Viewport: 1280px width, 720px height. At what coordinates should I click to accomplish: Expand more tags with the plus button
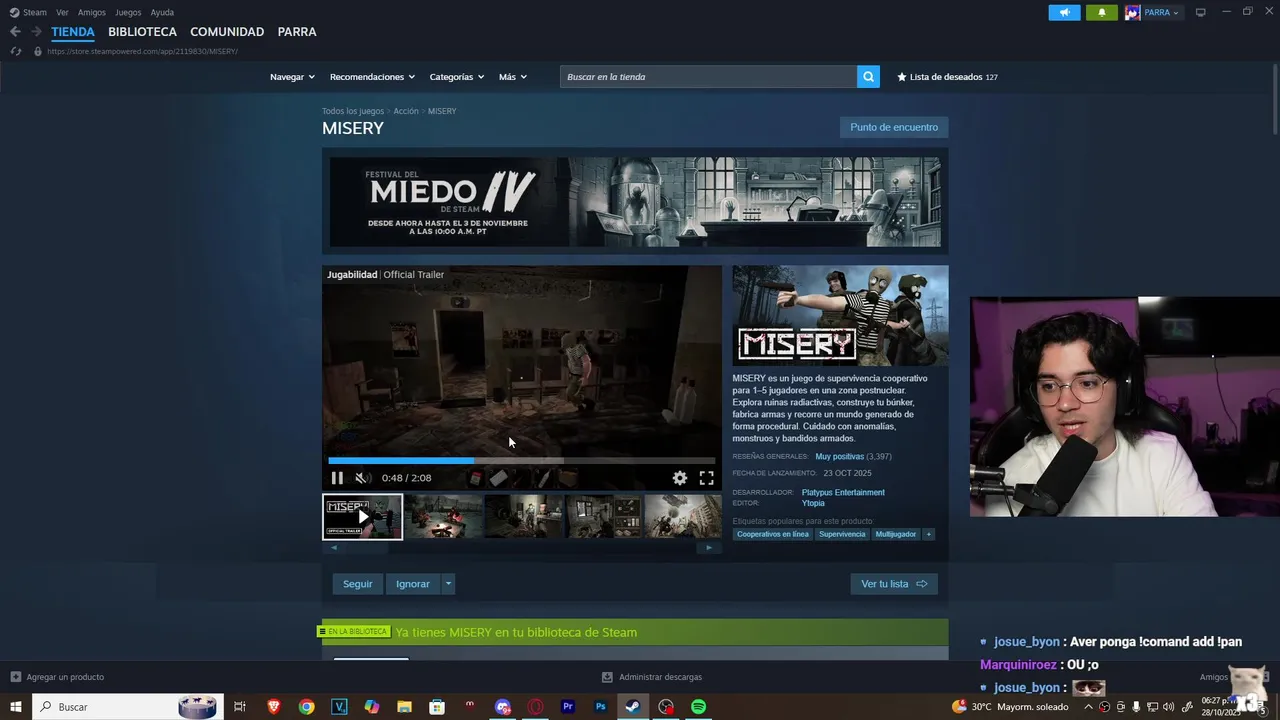point(928,534)
